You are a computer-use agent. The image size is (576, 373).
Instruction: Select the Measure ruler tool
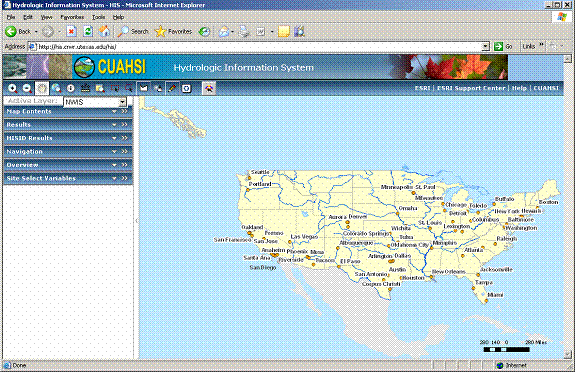[85, 88]
